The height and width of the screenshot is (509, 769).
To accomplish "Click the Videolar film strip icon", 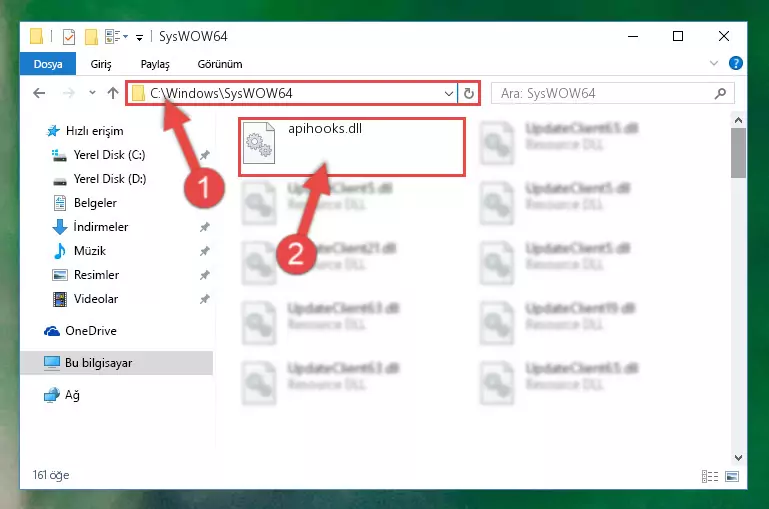I will (59, 299).
